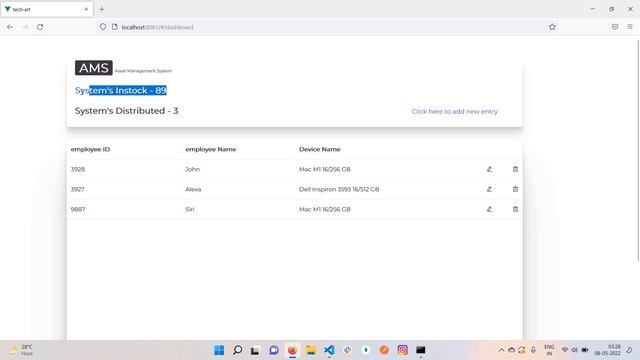Close the tech-art tab

click(86, 9)
